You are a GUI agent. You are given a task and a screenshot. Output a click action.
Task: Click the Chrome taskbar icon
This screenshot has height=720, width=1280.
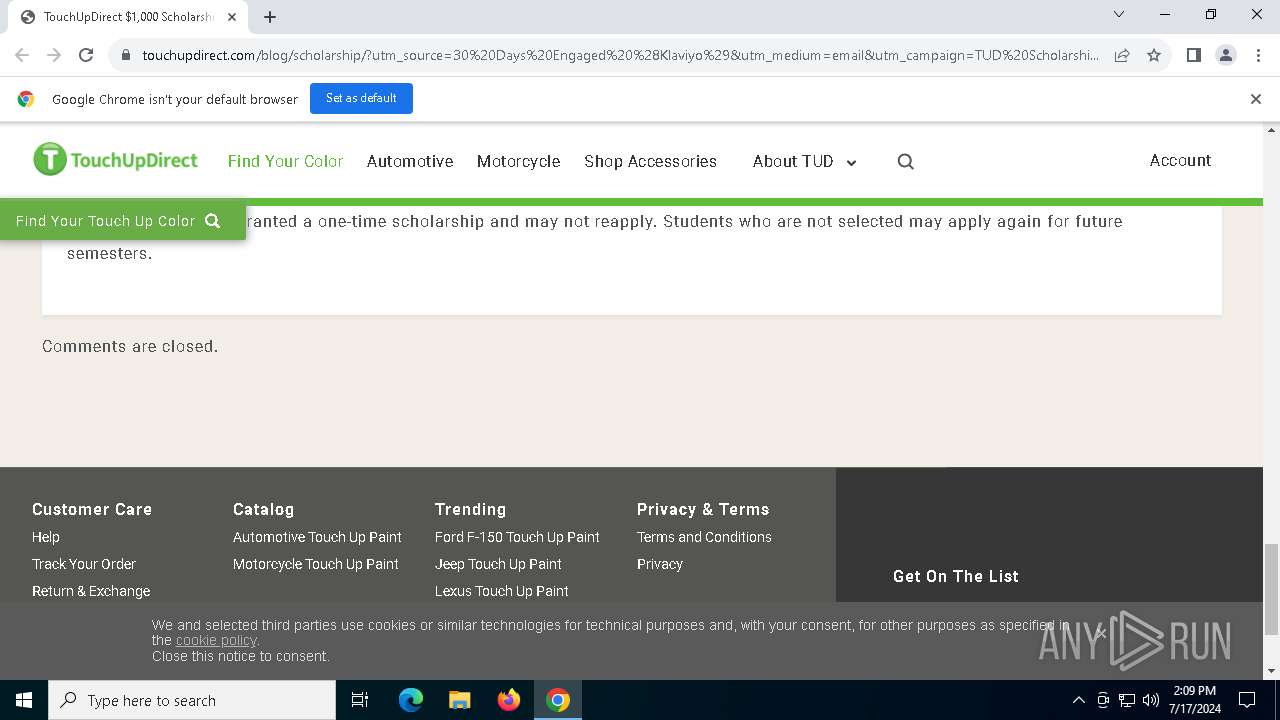558,700
